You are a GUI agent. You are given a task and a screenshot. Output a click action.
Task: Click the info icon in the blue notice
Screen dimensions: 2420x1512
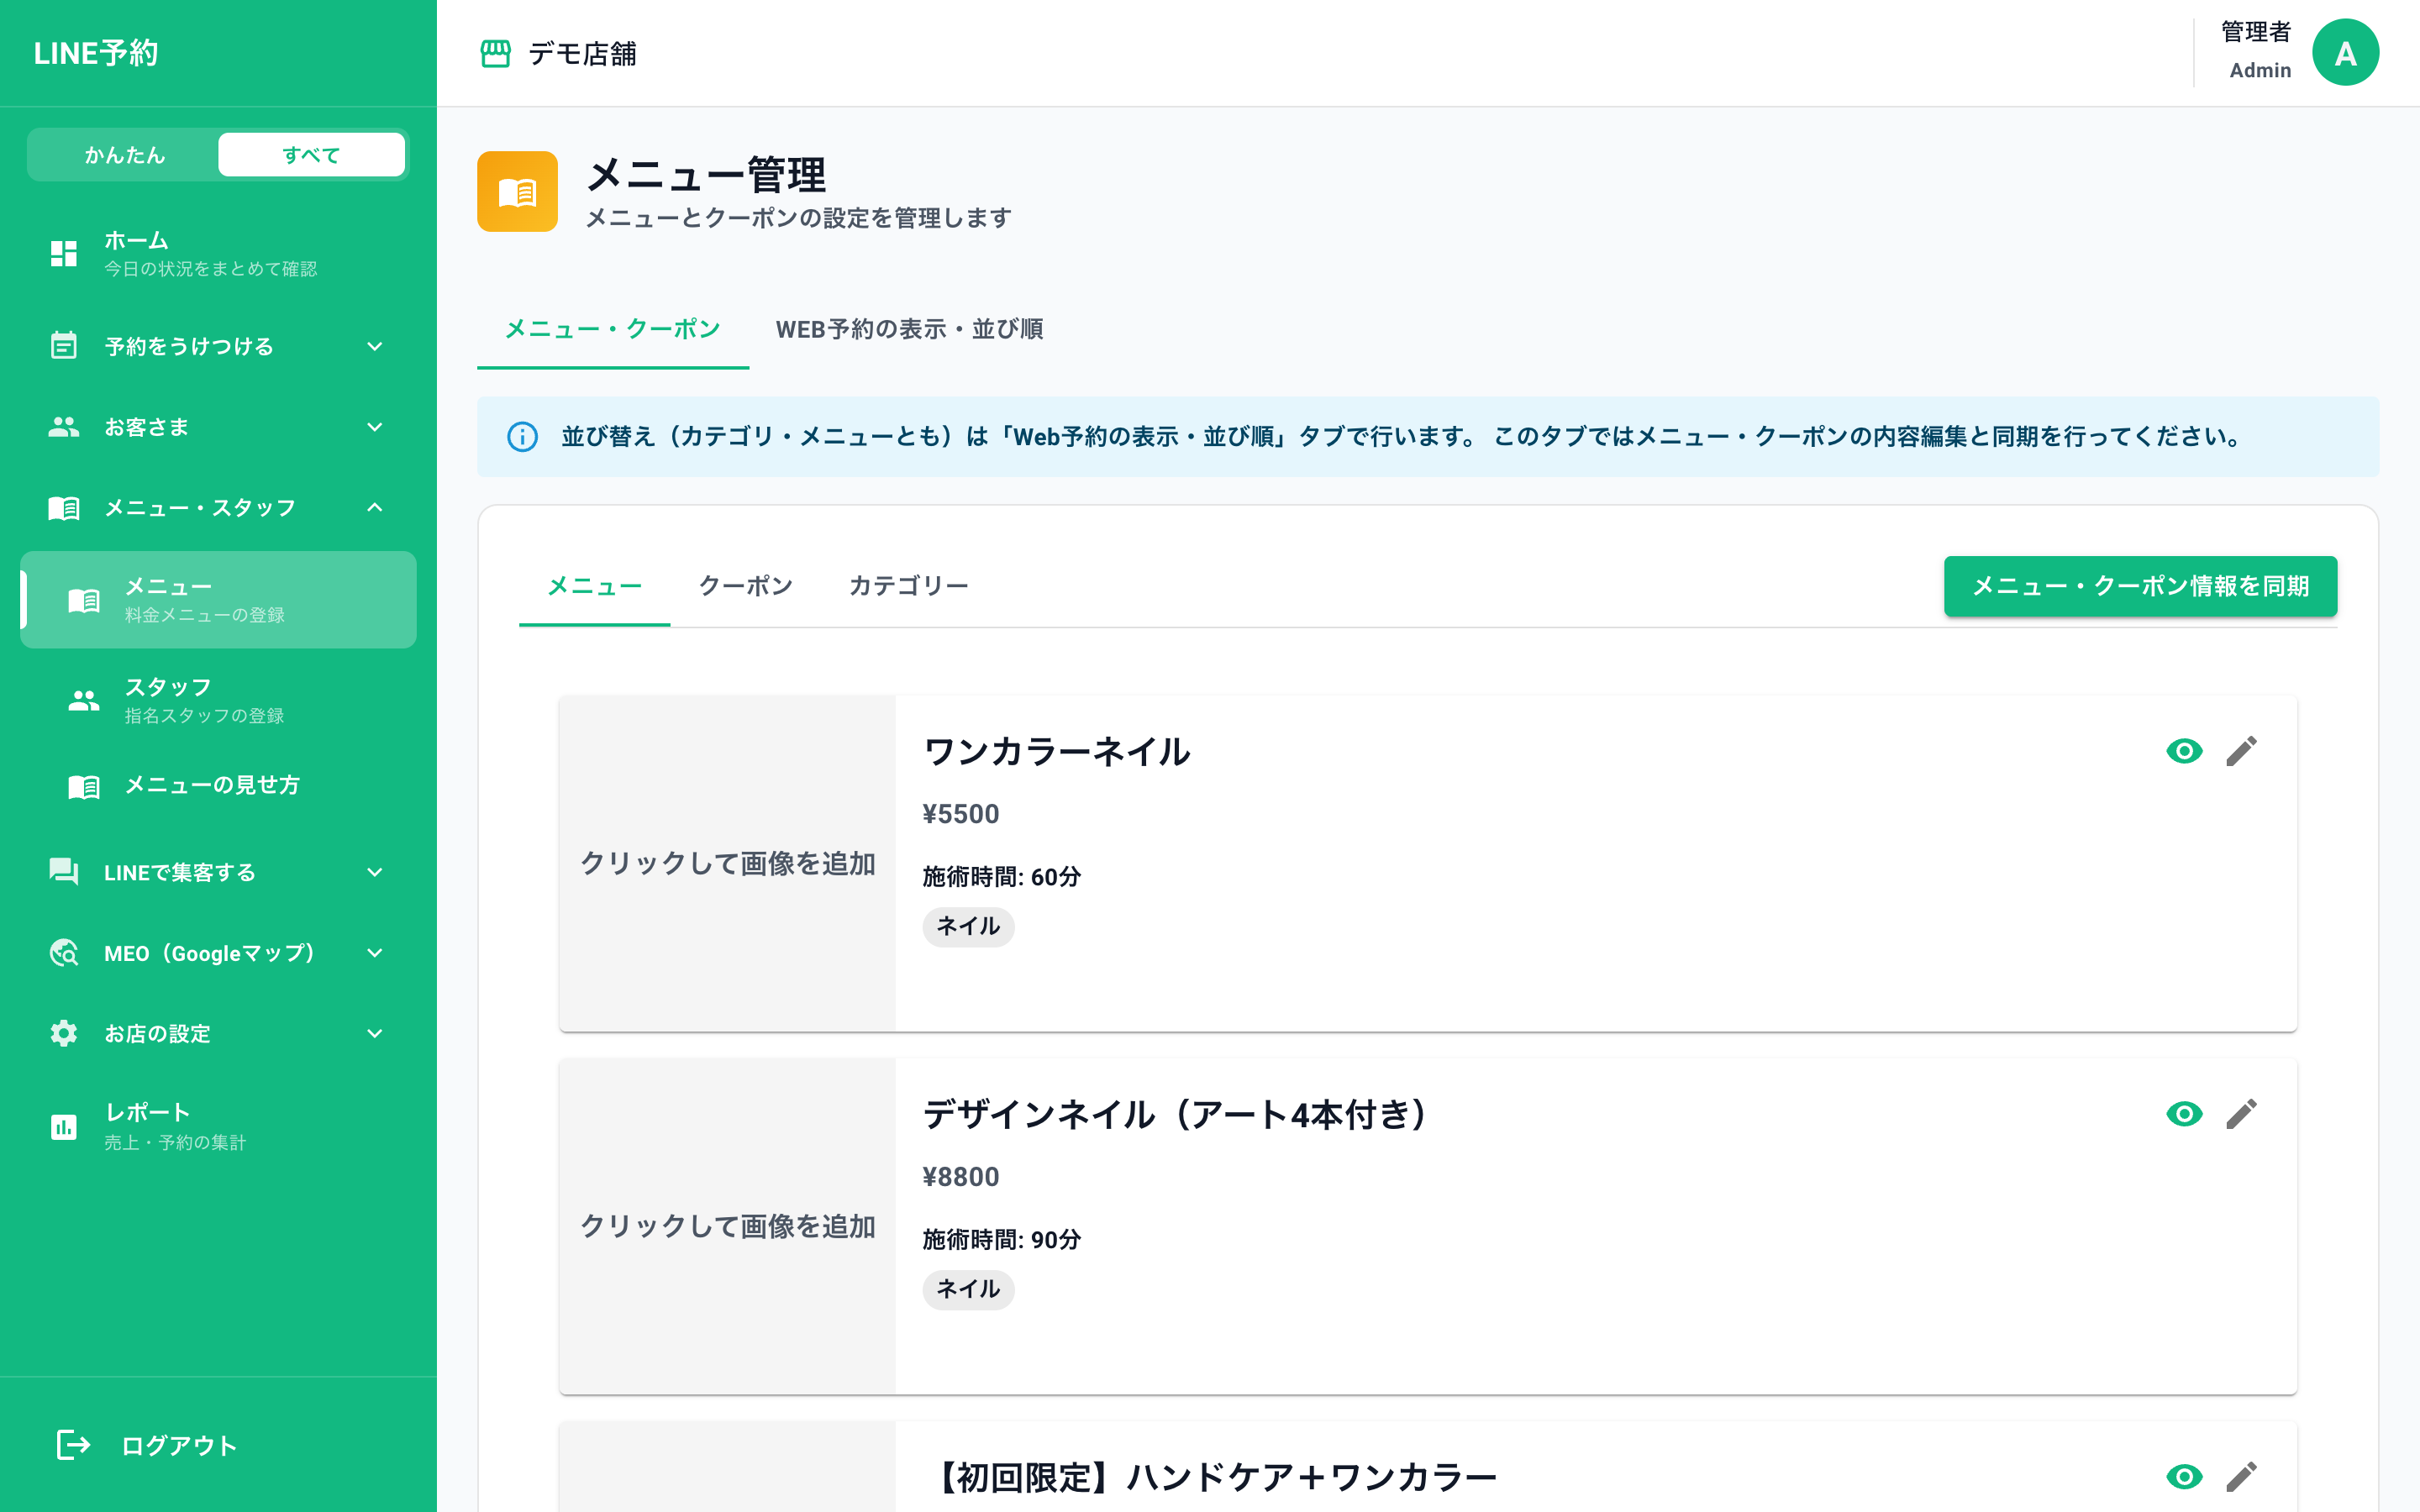(x=522, y=437)
